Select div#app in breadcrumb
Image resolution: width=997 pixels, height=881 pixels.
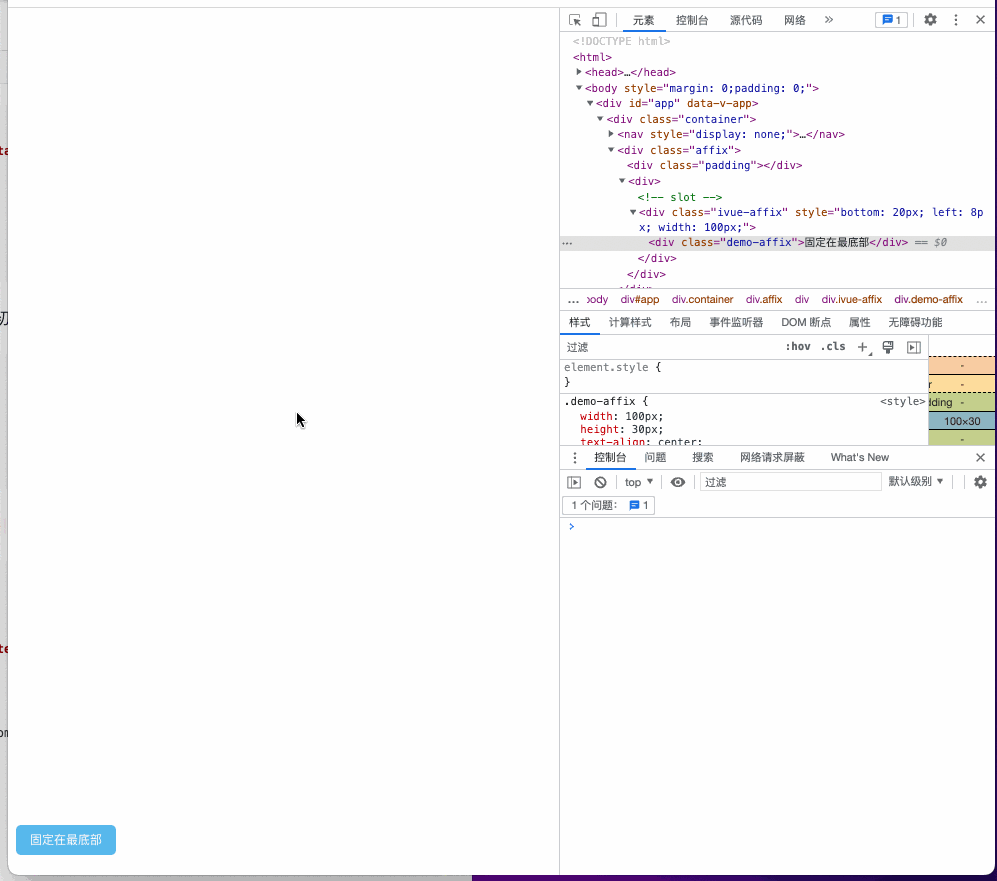(640, 299)
